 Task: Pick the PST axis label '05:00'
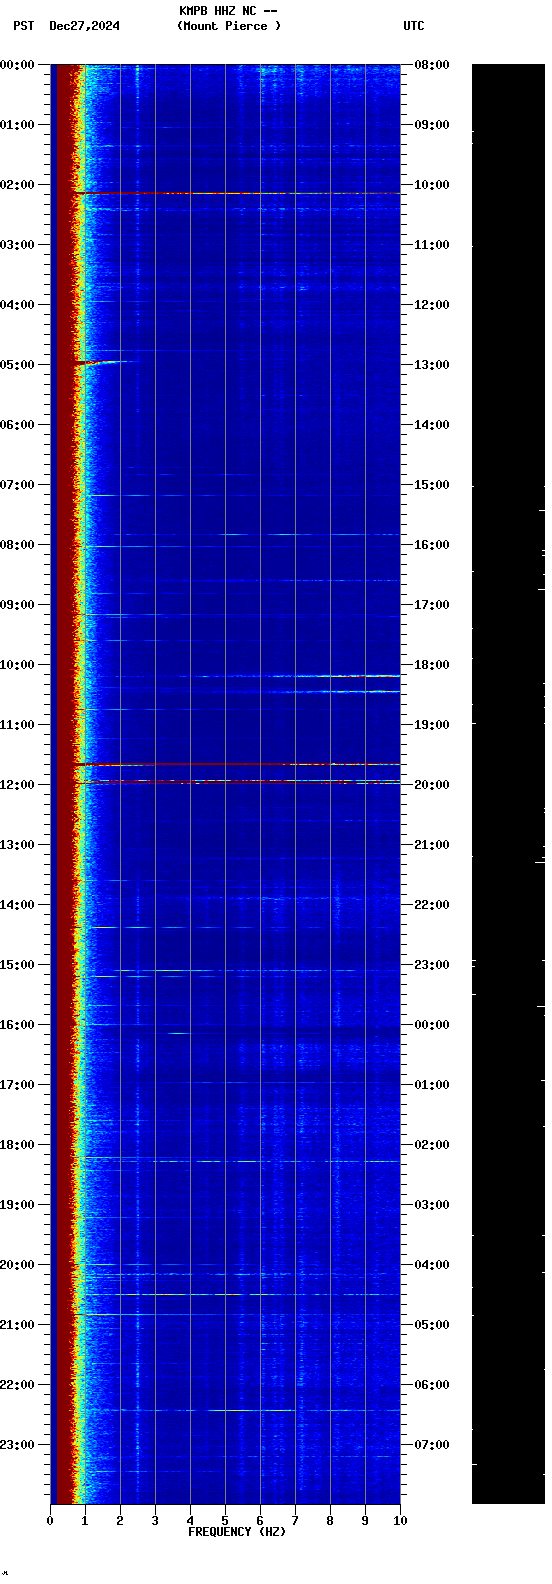click(18, 365)
